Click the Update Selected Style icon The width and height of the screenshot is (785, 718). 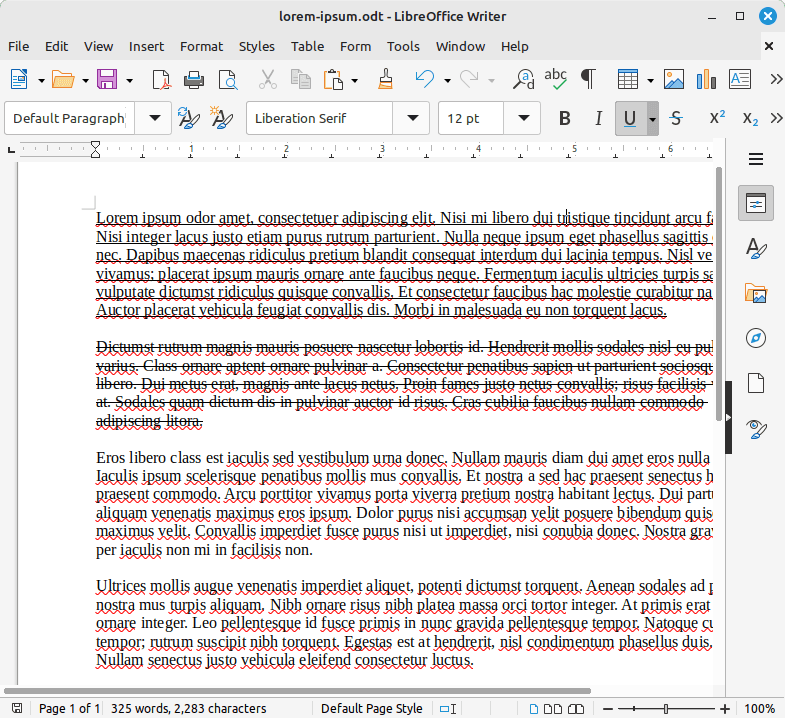(x=189, y=118)
